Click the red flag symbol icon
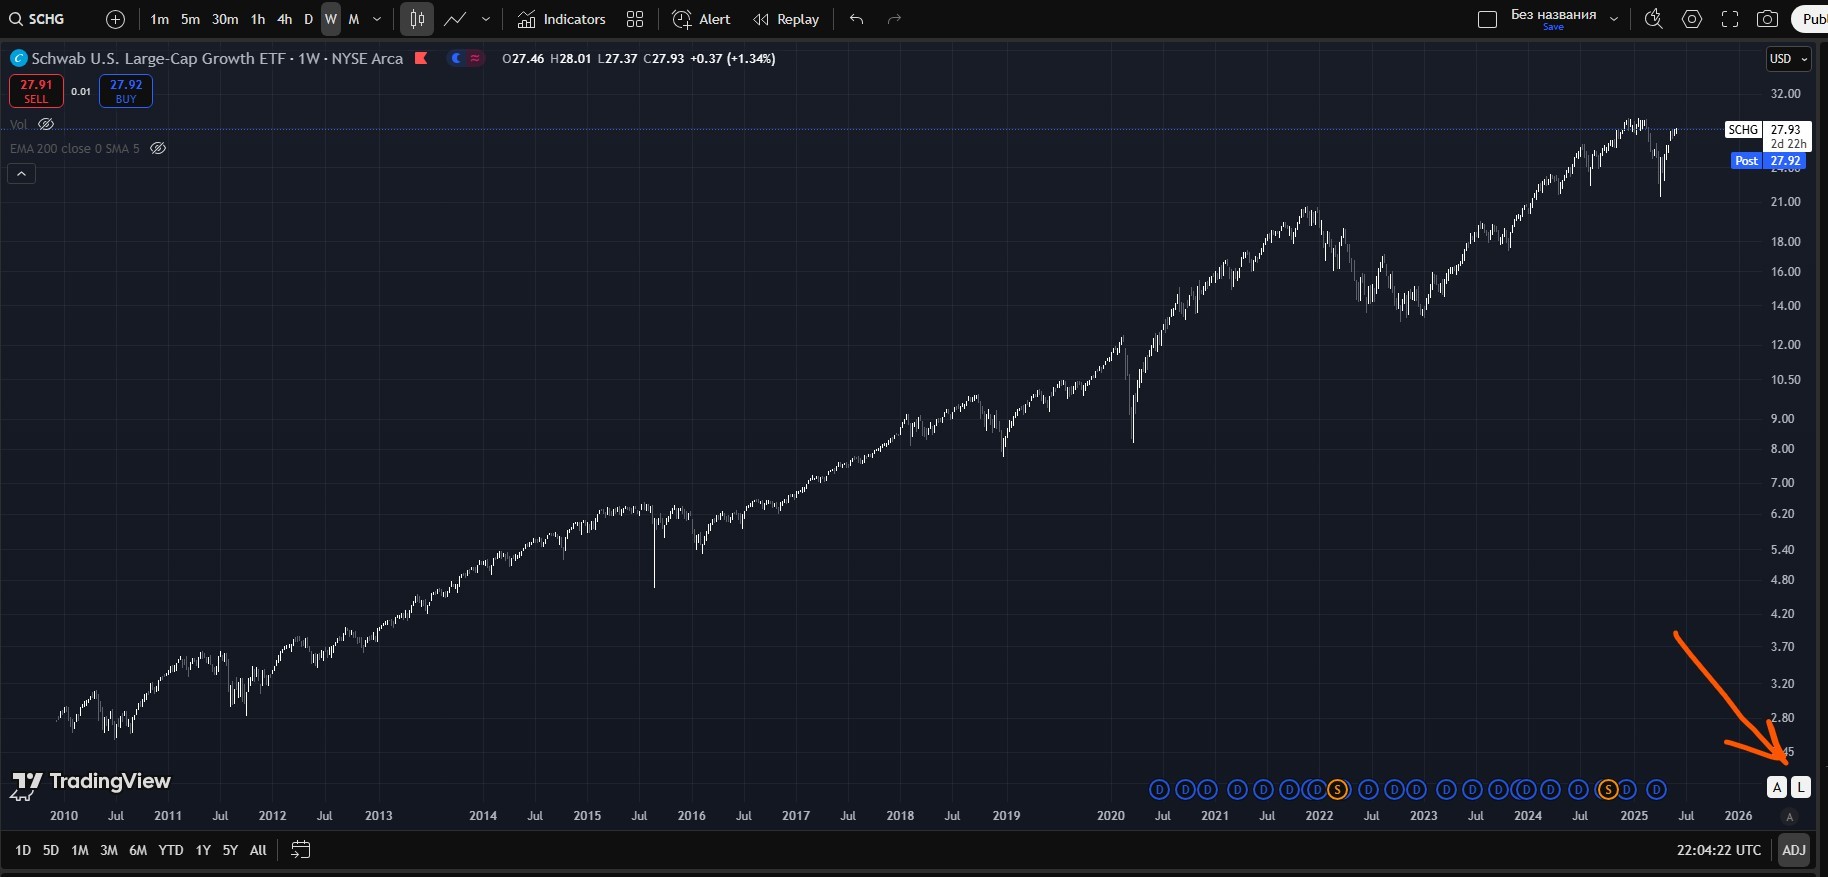The height and width of the screenshot is (877, 1828). click(x=421, y=58)
